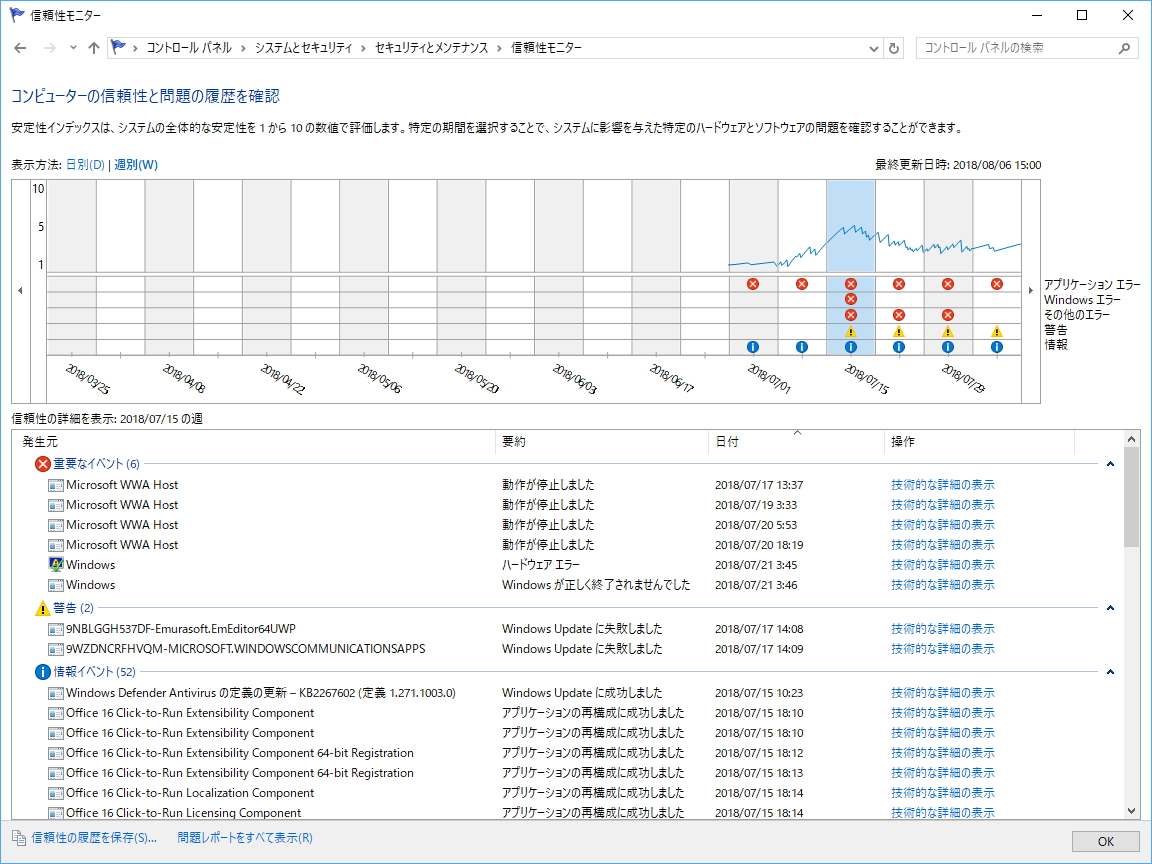The height and width of the screenshot is (864, 1152).
Task: Select 信頼性モニター breadcrumb
Action: pyautogui.click(x=546, y=48)
